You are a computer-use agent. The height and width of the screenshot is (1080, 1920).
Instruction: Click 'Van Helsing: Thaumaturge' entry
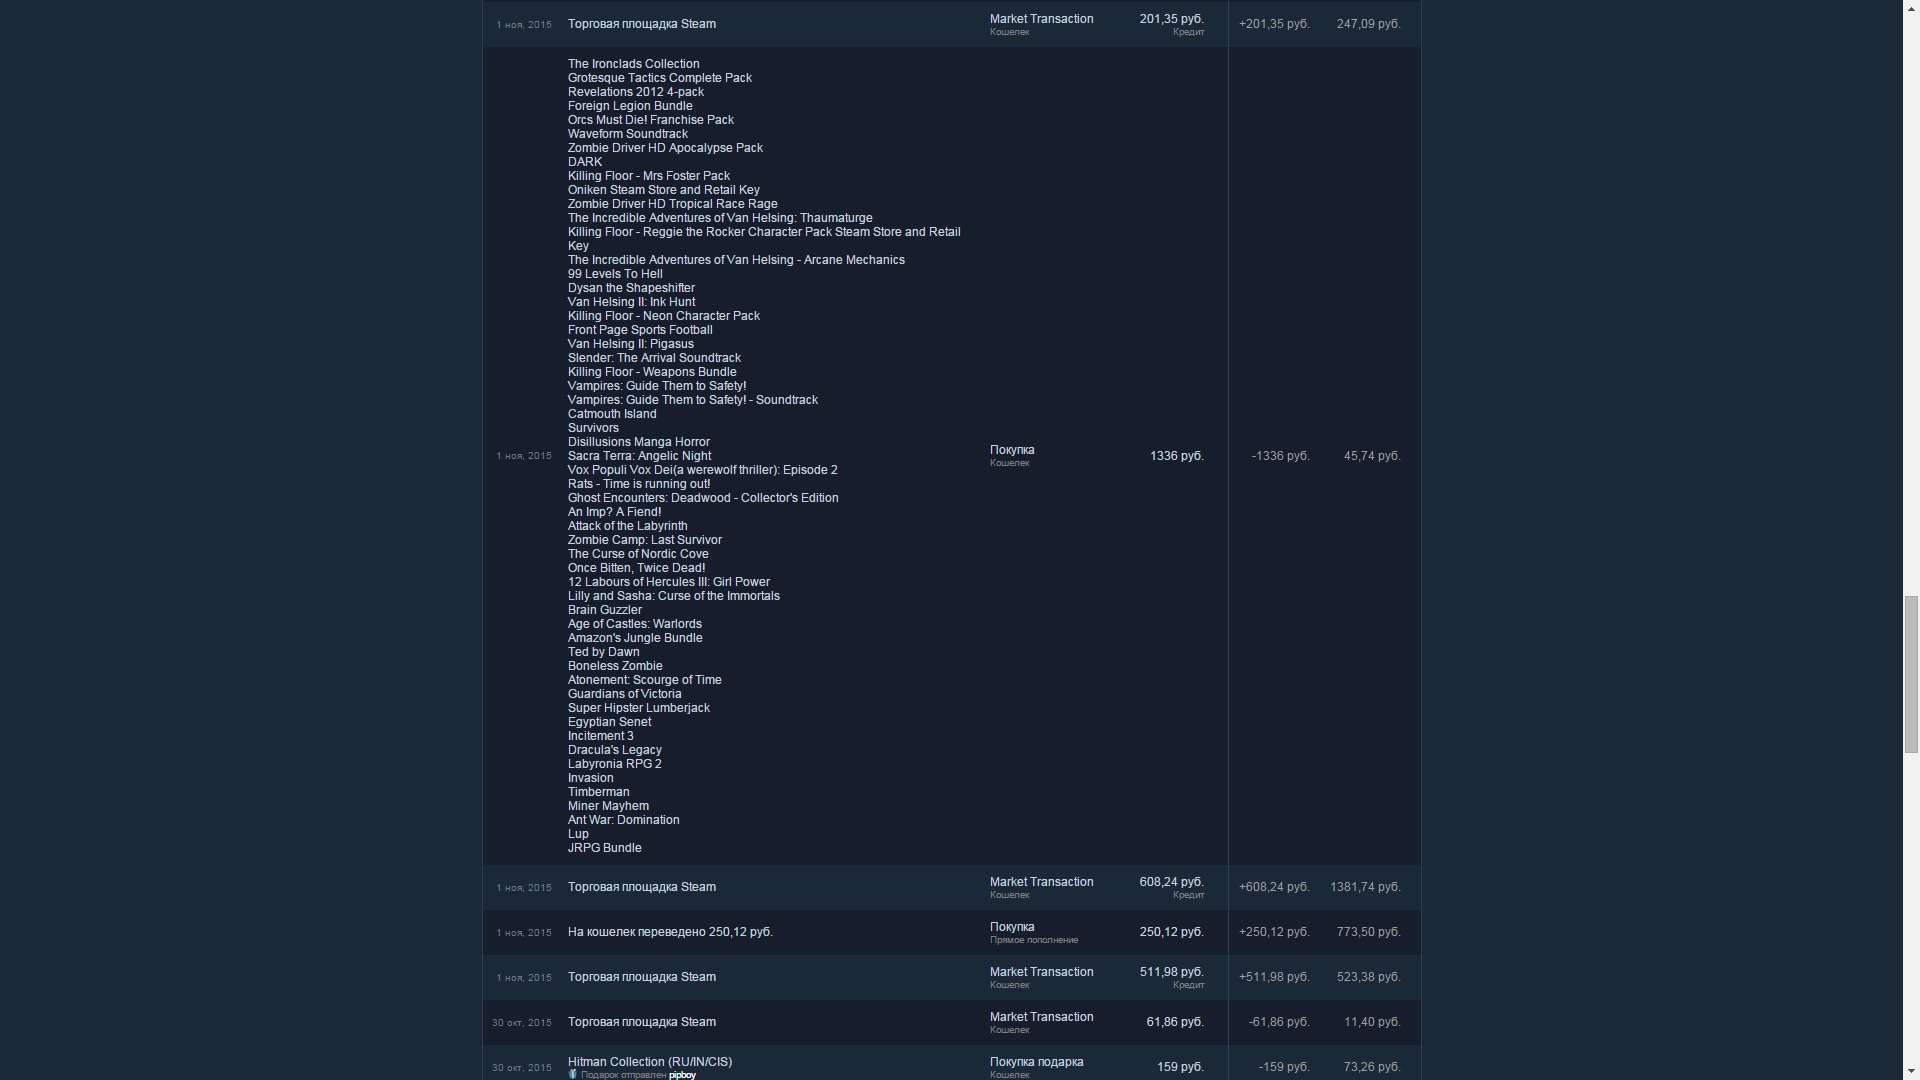720,218
